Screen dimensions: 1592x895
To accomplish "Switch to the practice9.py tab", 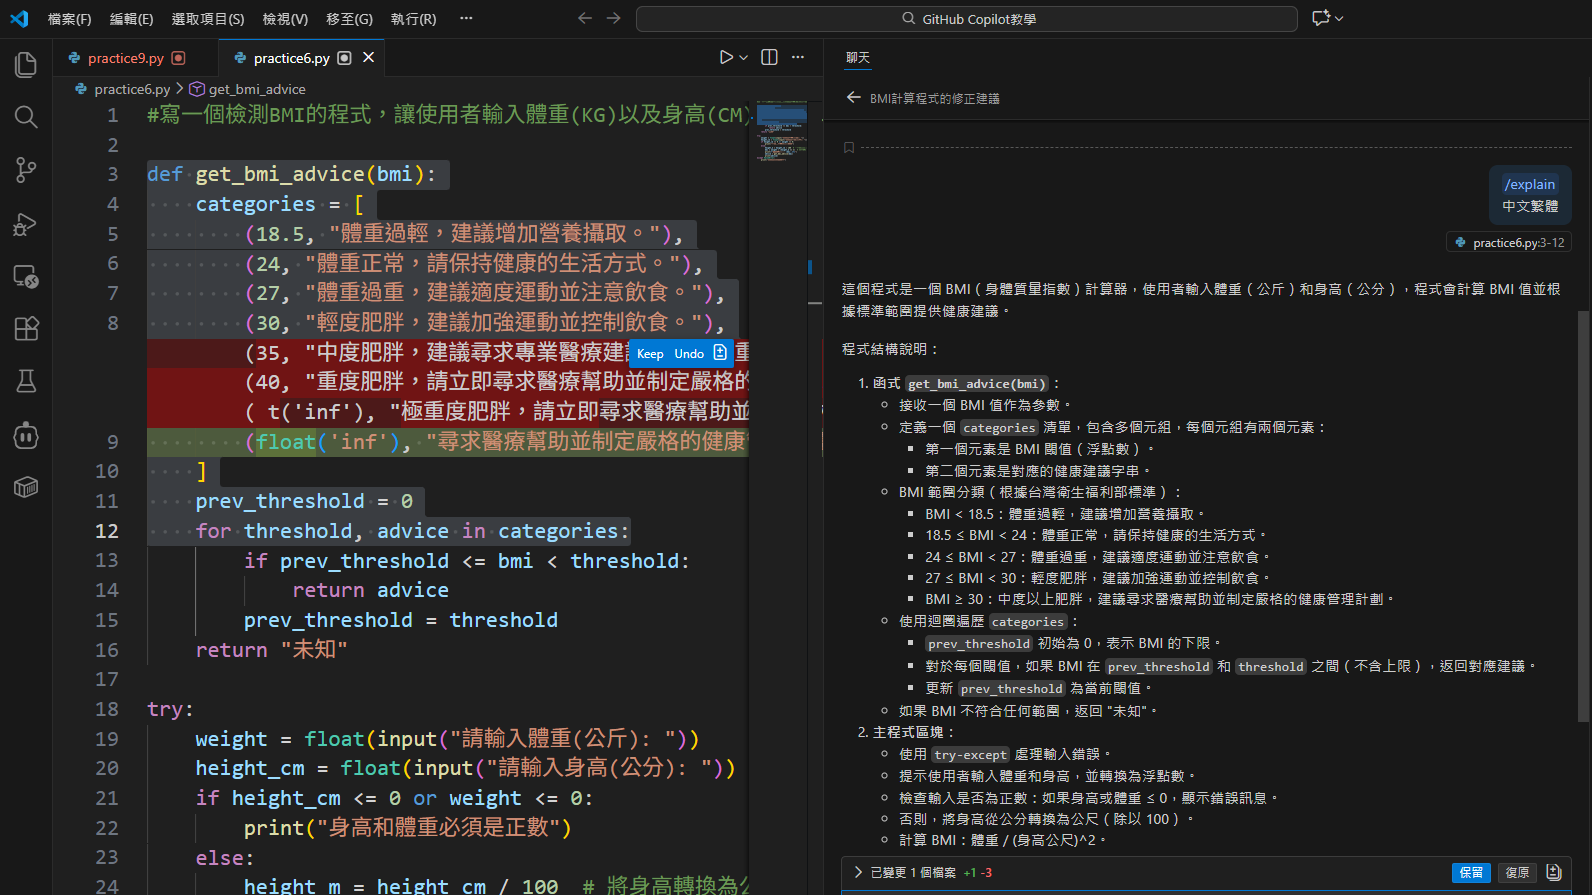I will tap(125, 58).
